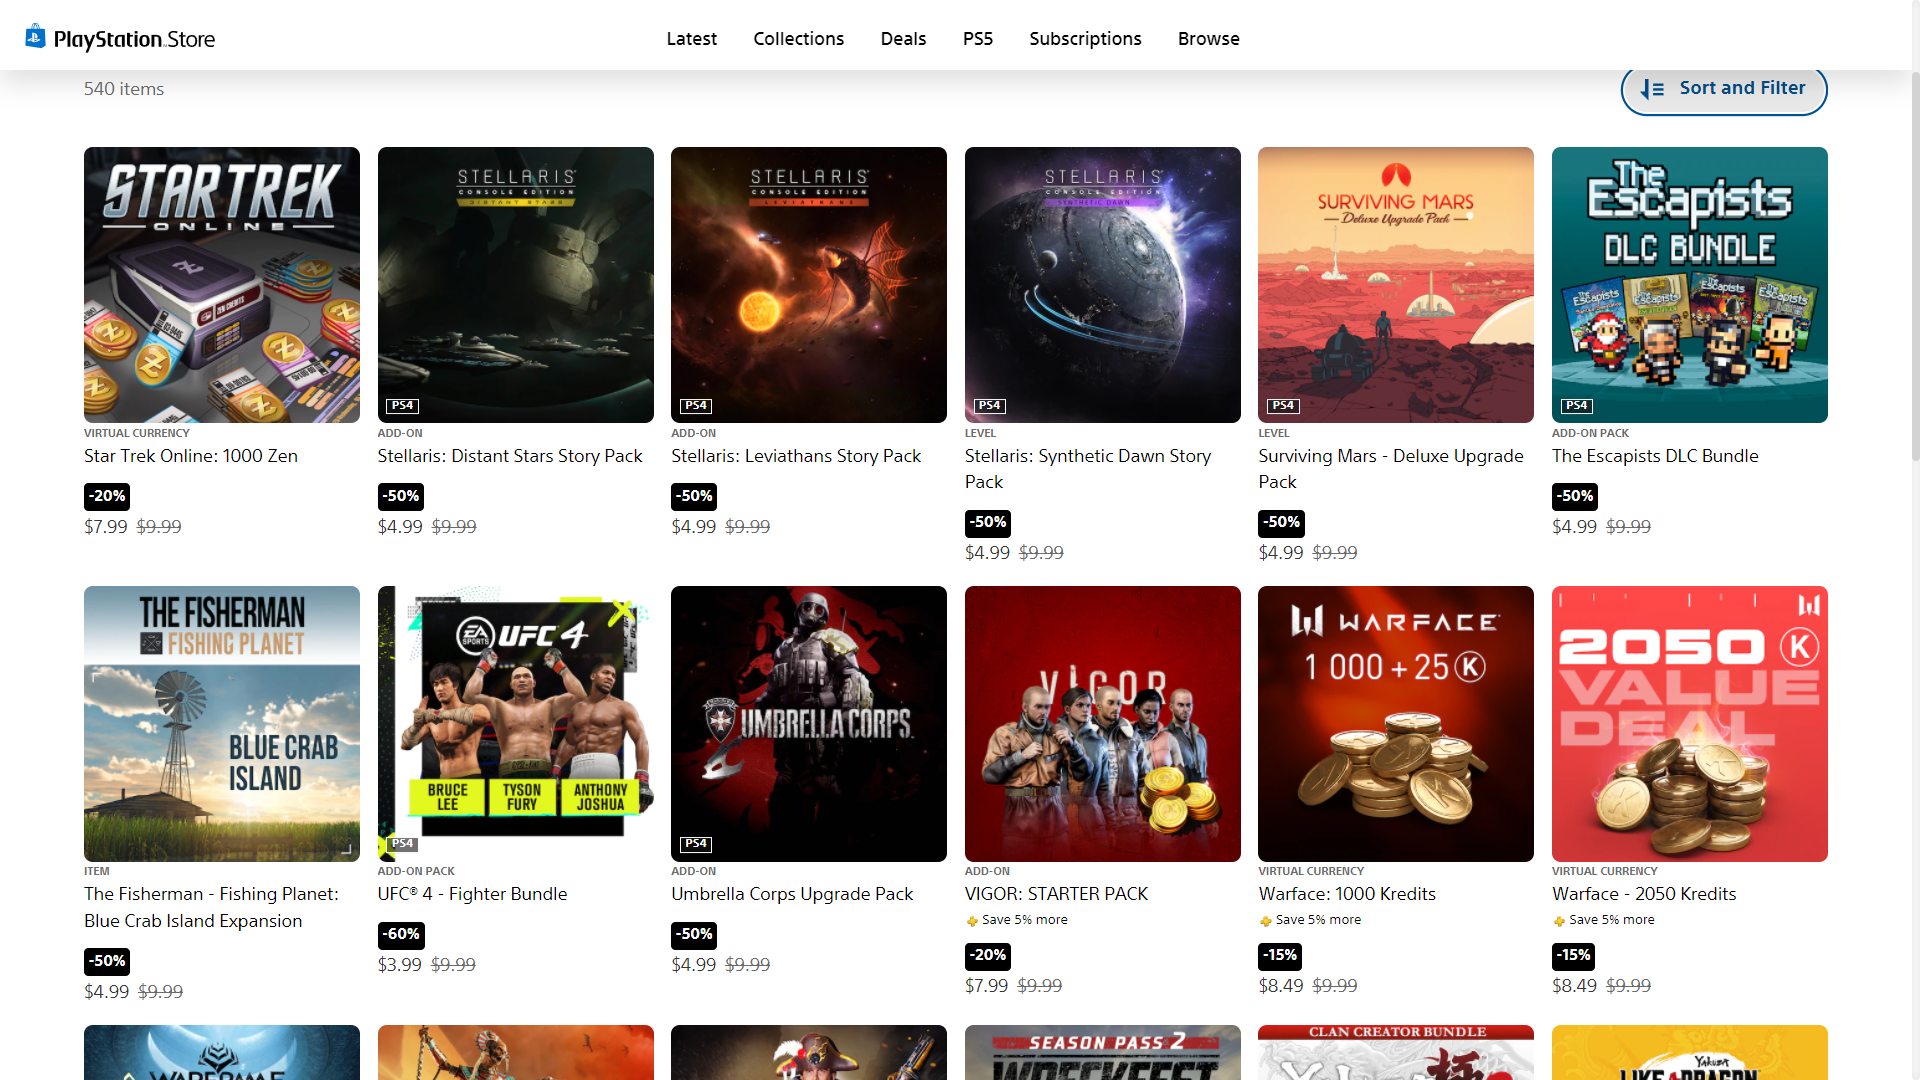Select the PS5 navigation item
Screen dimensions: 1920x1080
977,38
